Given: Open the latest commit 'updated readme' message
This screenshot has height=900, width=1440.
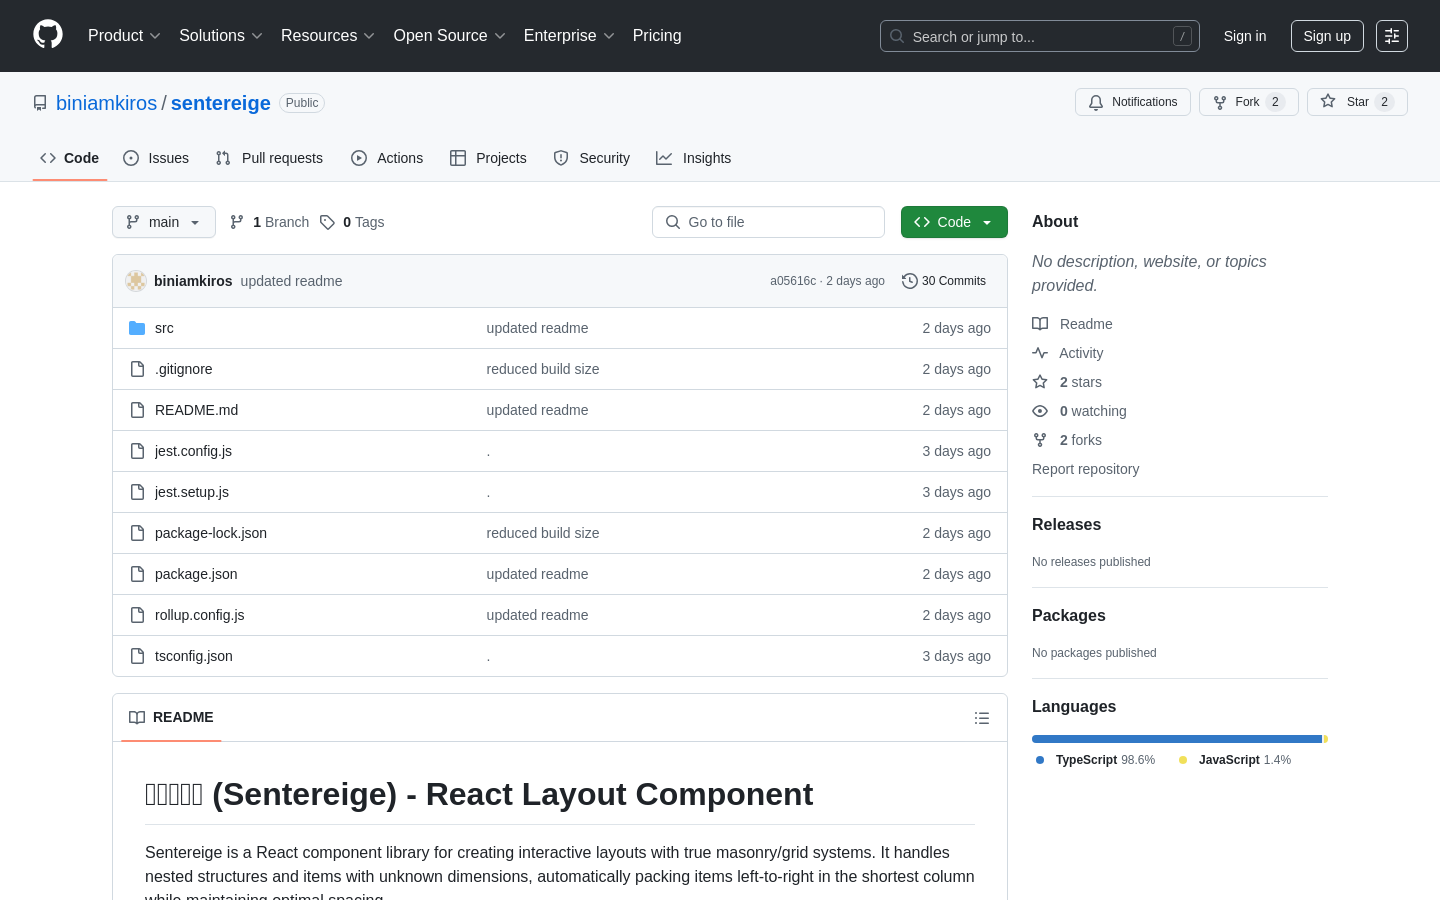Looking at the screenshot, I should coord(291,281).
